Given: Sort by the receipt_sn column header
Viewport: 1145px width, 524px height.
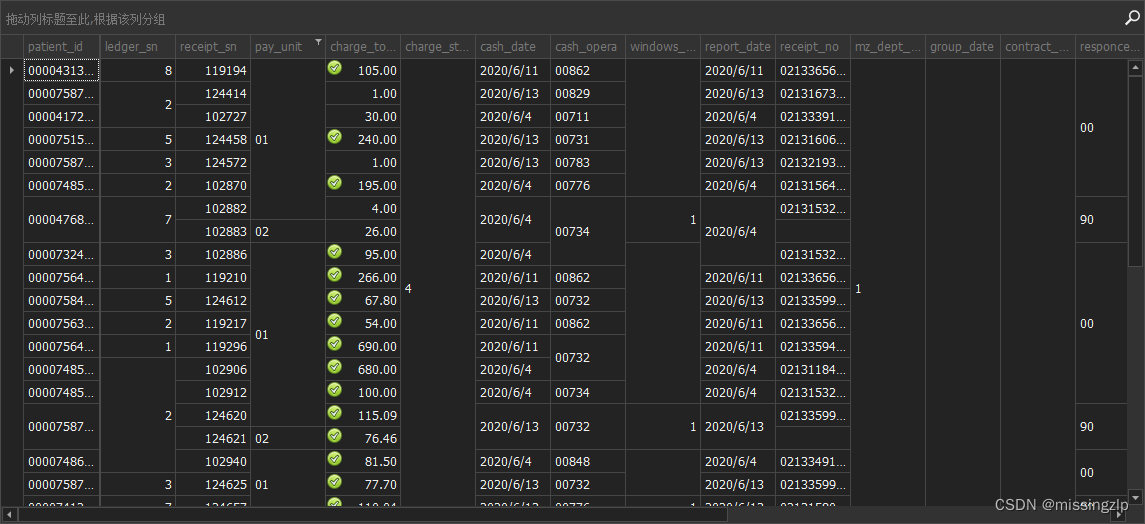Looking at the screenshot, I should (x=212, y=47).
